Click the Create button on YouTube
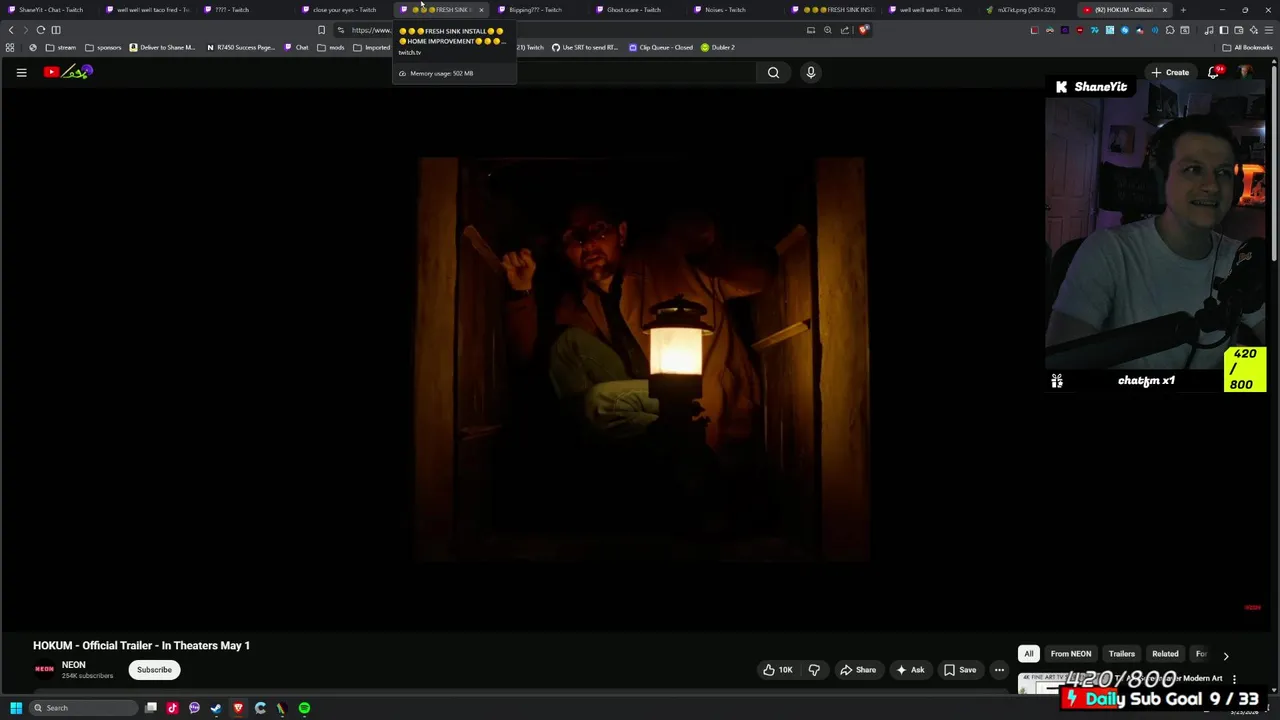1280x720 pixels. point(1170,72)
